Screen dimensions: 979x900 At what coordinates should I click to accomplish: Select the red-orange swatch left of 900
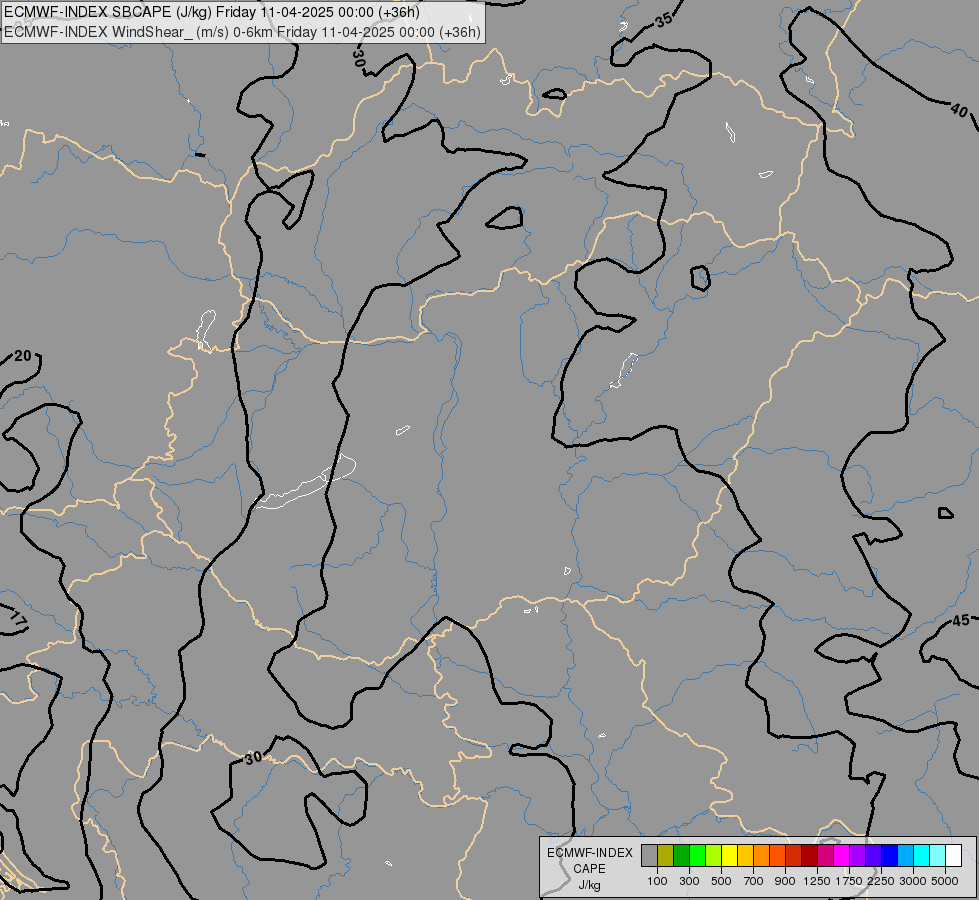pos(777,856)
